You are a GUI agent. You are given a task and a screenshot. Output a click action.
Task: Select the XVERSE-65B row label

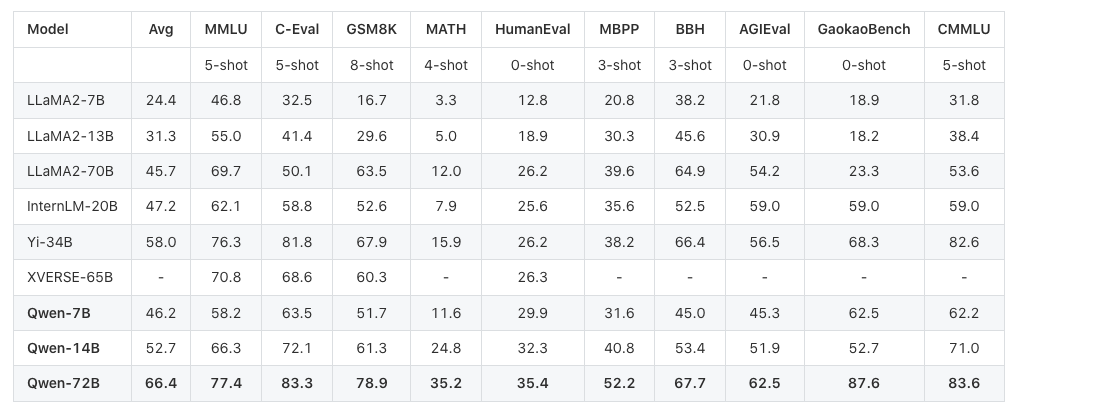point(70,277)
